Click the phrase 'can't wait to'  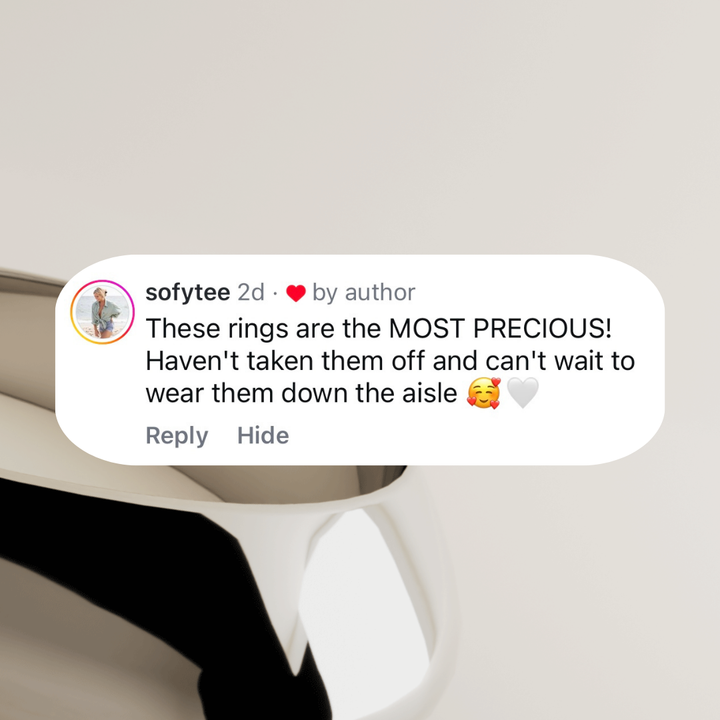click(560, 361)
